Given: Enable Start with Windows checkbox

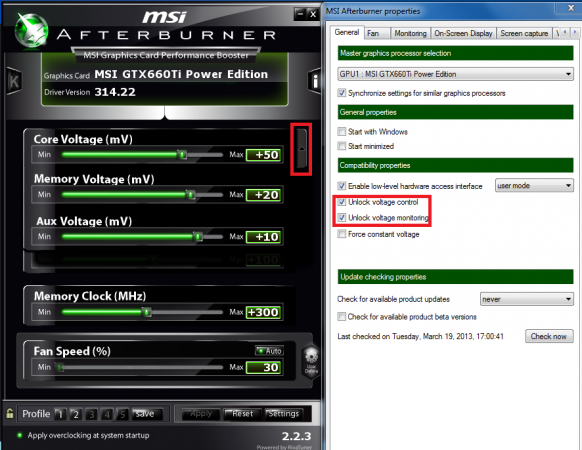Looking at the screenshot, I should pyautogui.click(x=341, y=131).
